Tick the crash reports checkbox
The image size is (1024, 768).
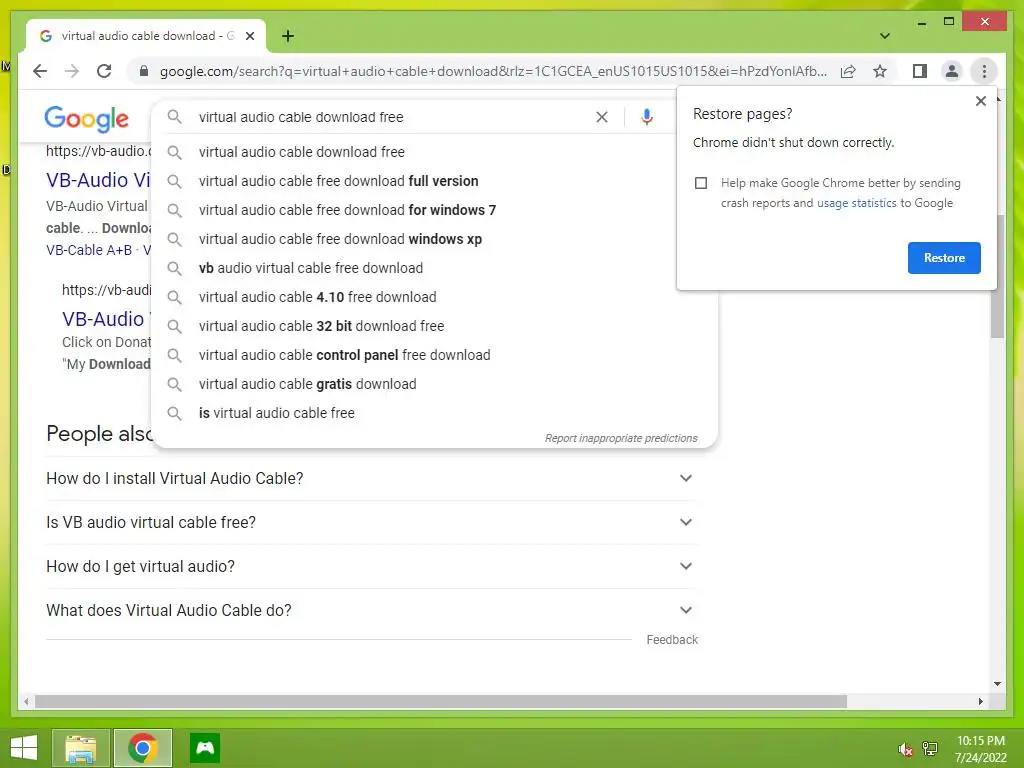click(701, 183)
